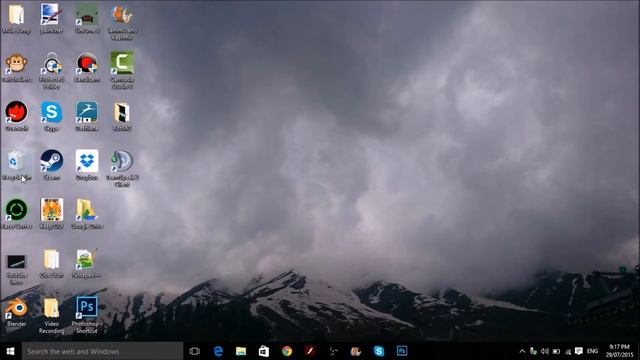
Task: Click the Search the web and Windows box
Action: [102, 351]
